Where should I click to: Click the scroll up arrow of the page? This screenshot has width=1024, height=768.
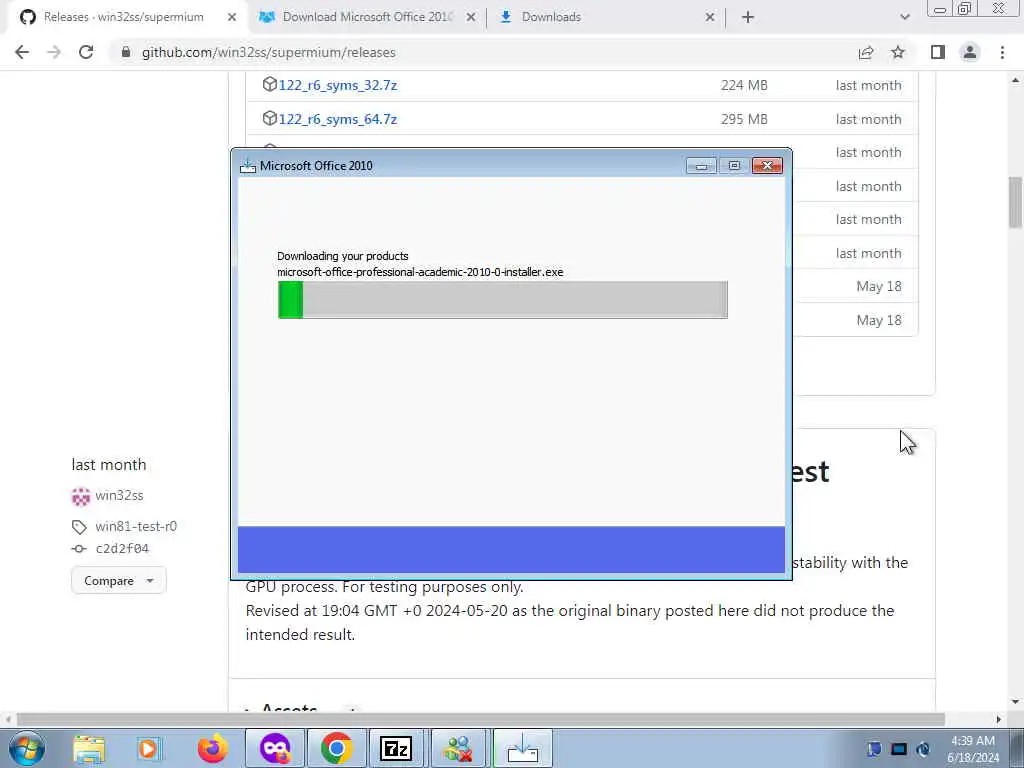(x=1016, y=81)
